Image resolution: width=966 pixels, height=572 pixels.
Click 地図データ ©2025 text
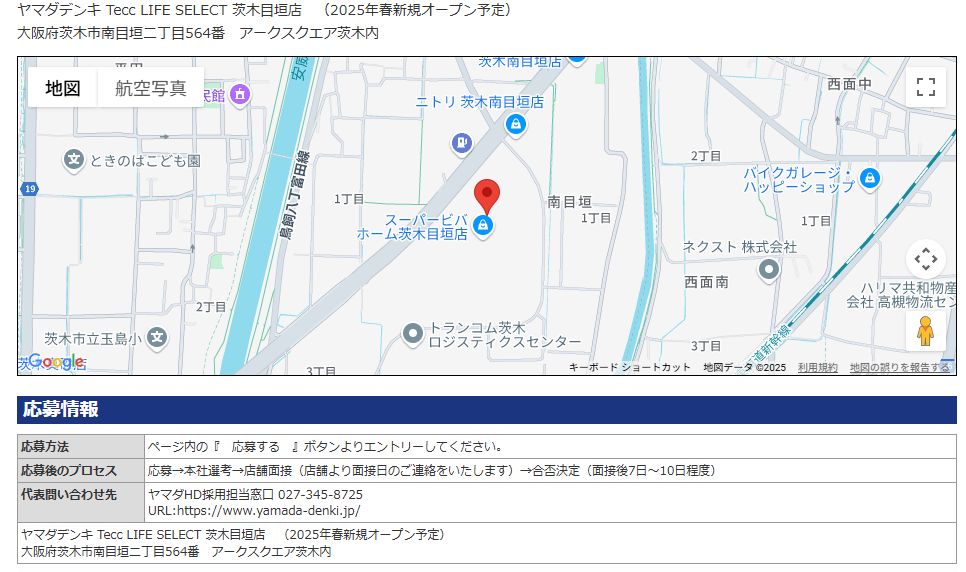coord(744,367)
